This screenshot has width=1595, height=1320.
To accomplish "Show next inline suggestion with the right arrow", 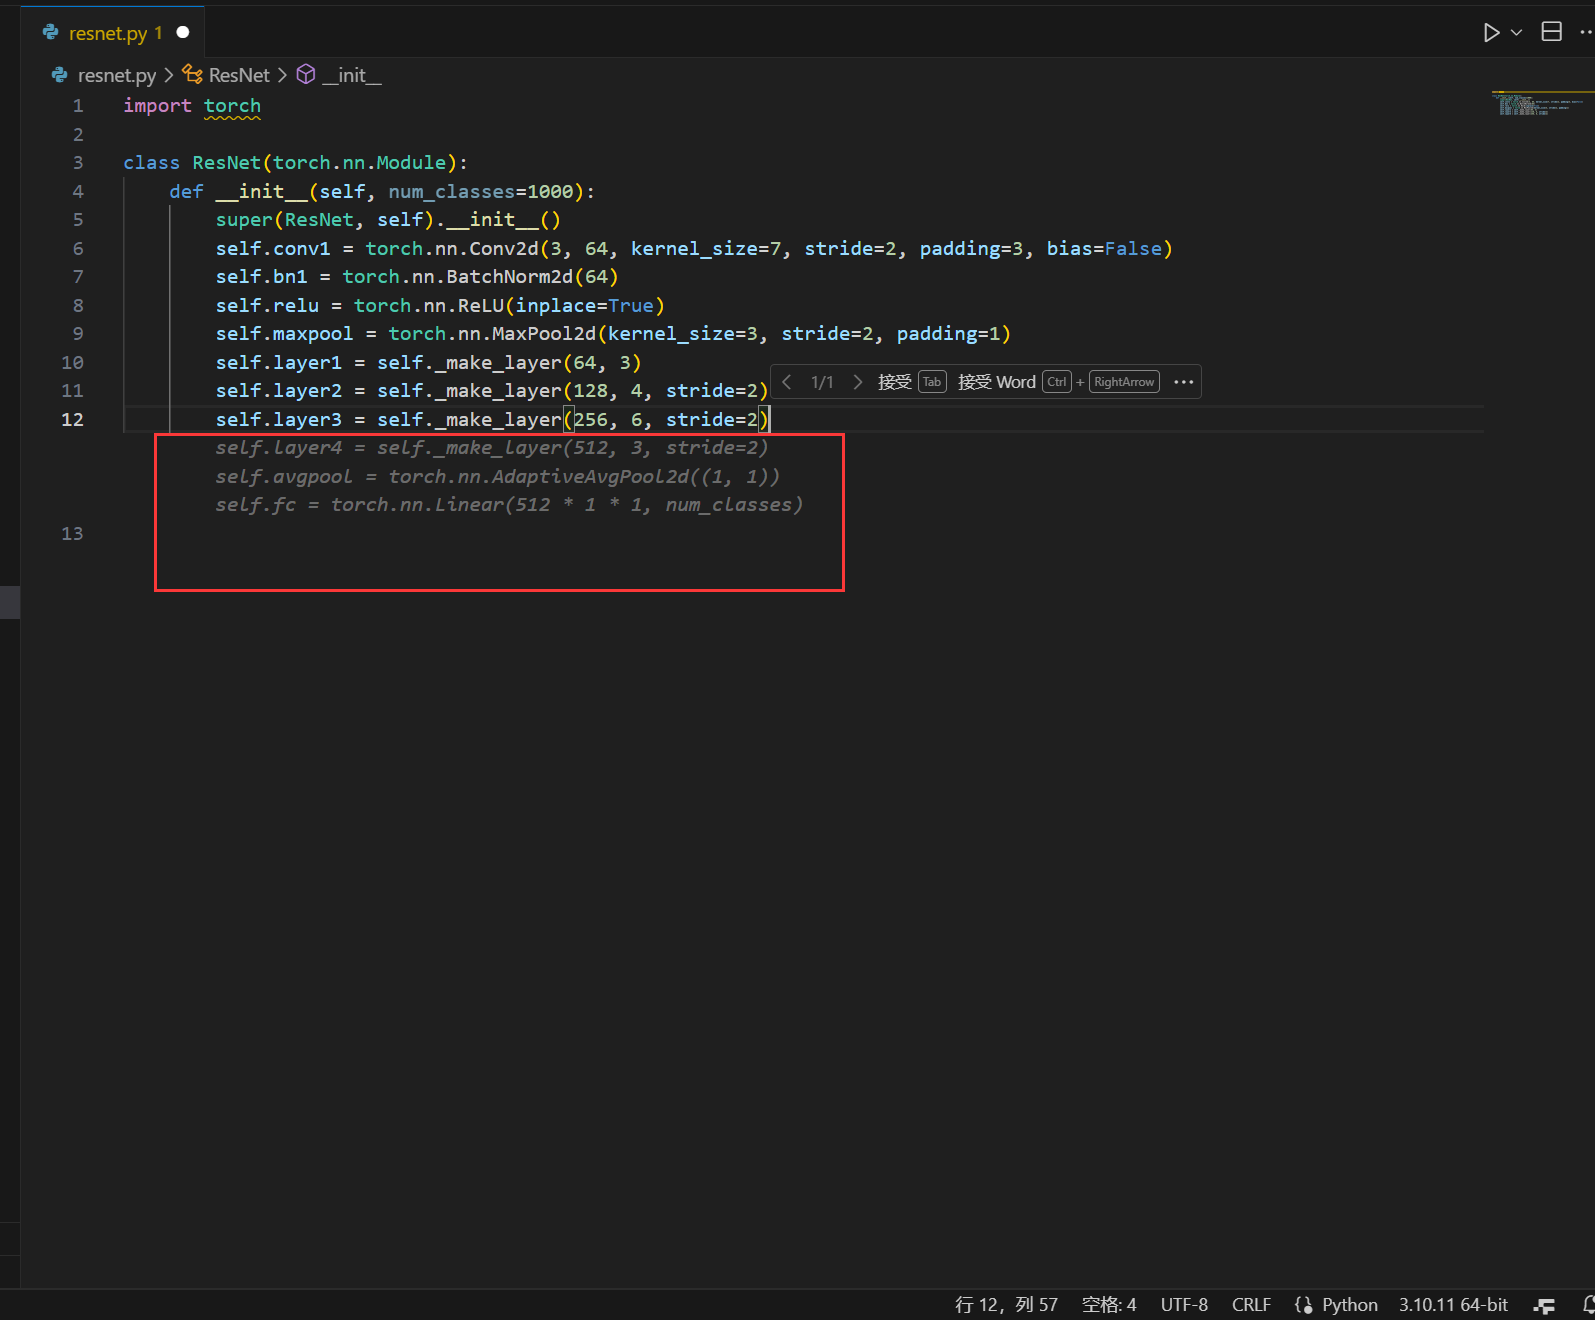I will pos(857,382).
